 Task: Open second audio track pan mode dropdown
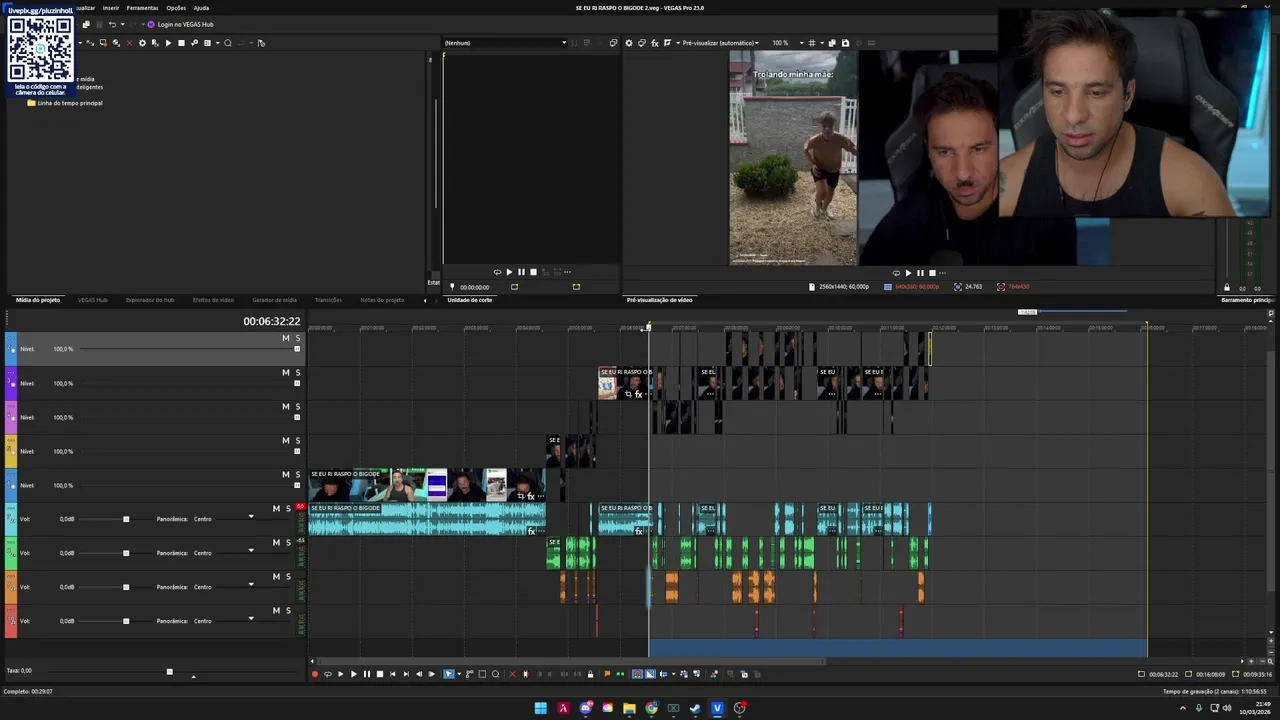pos(251,551)
